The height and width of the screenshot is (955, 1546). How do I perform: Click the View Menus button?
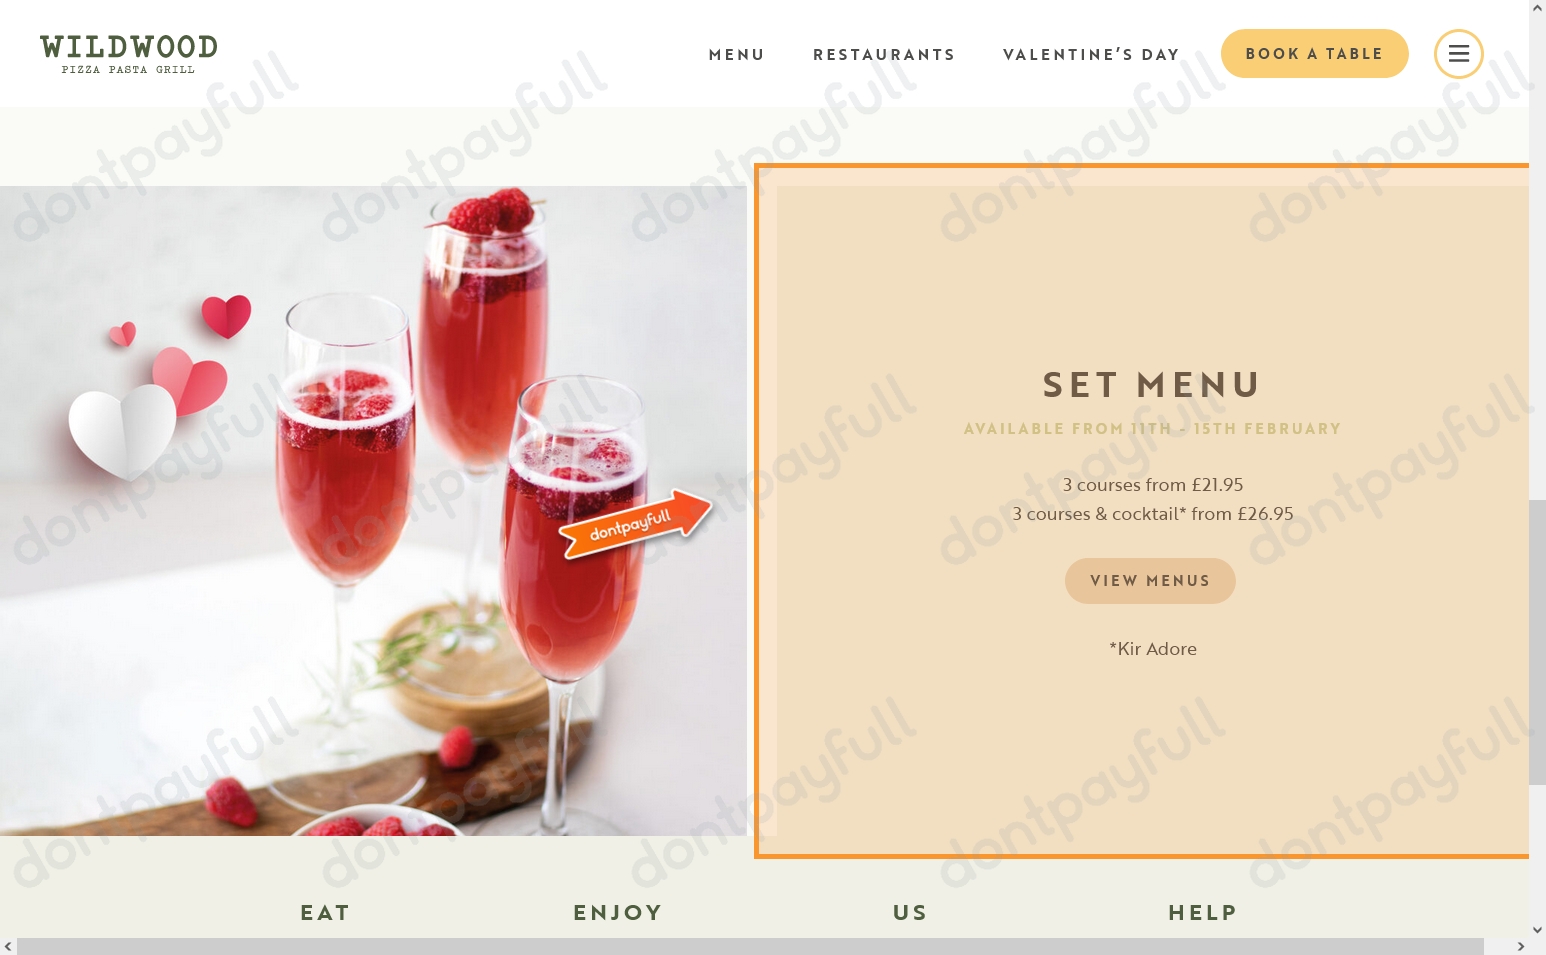[1150, 581]
